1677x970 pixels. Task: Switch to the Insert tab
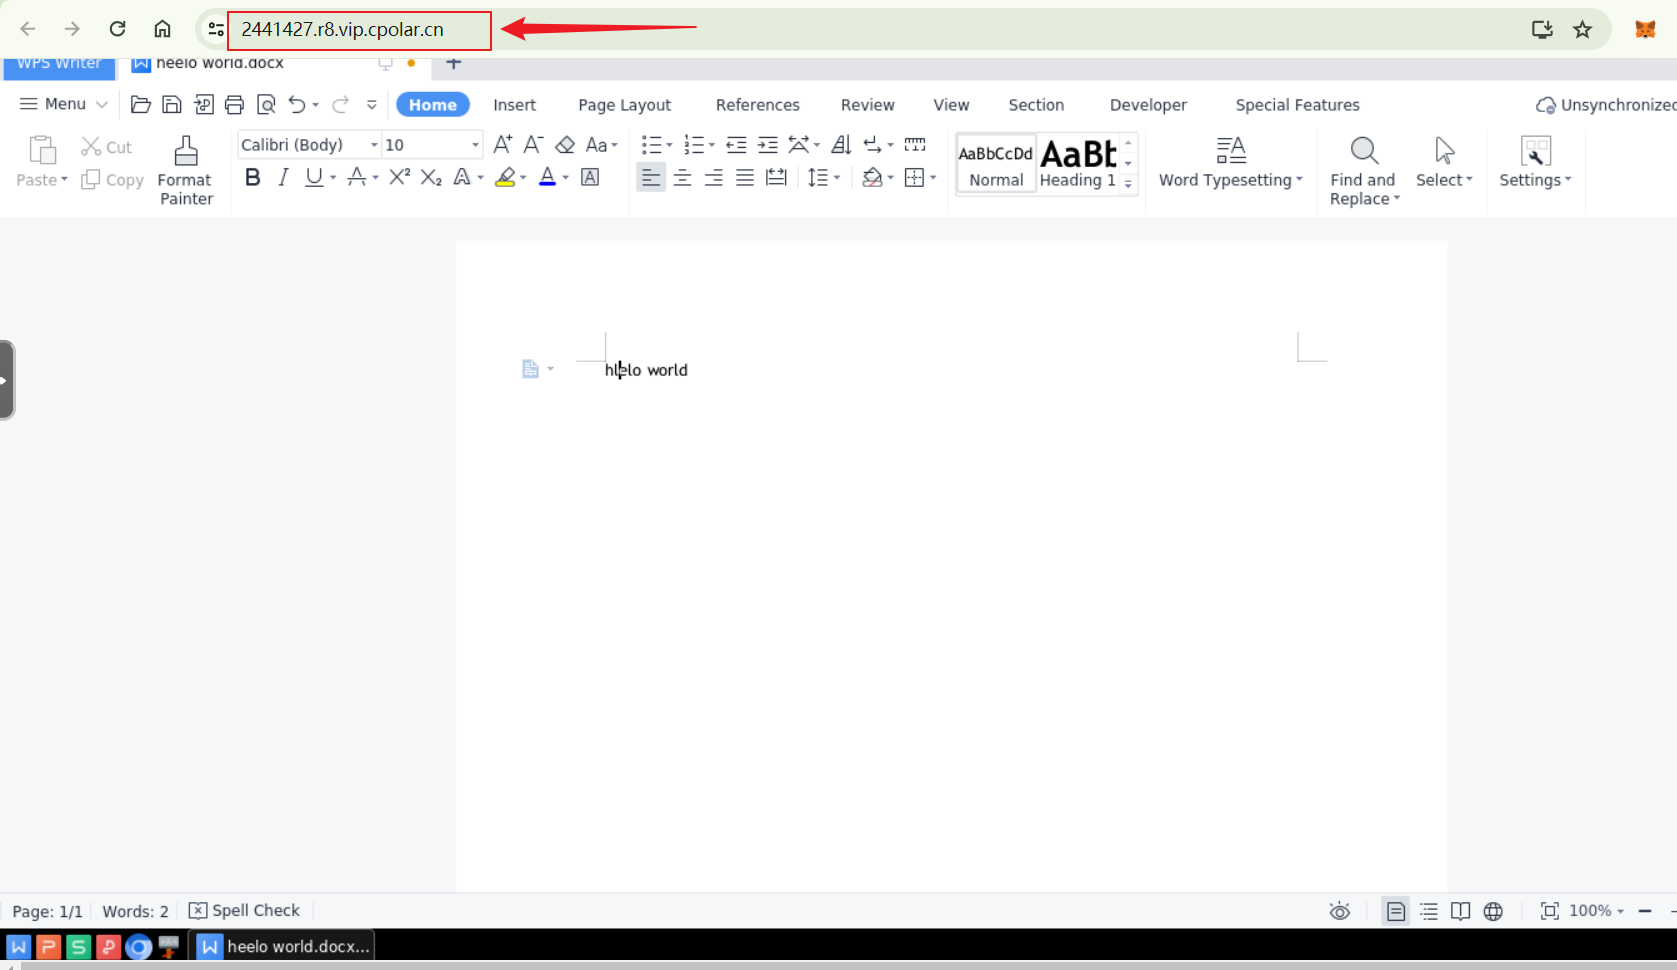[514, 105]
